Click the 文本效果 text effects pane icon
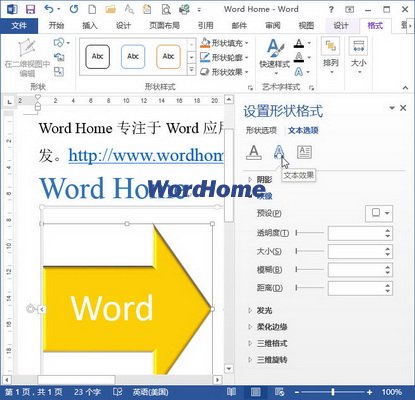 tap(279, 152)
